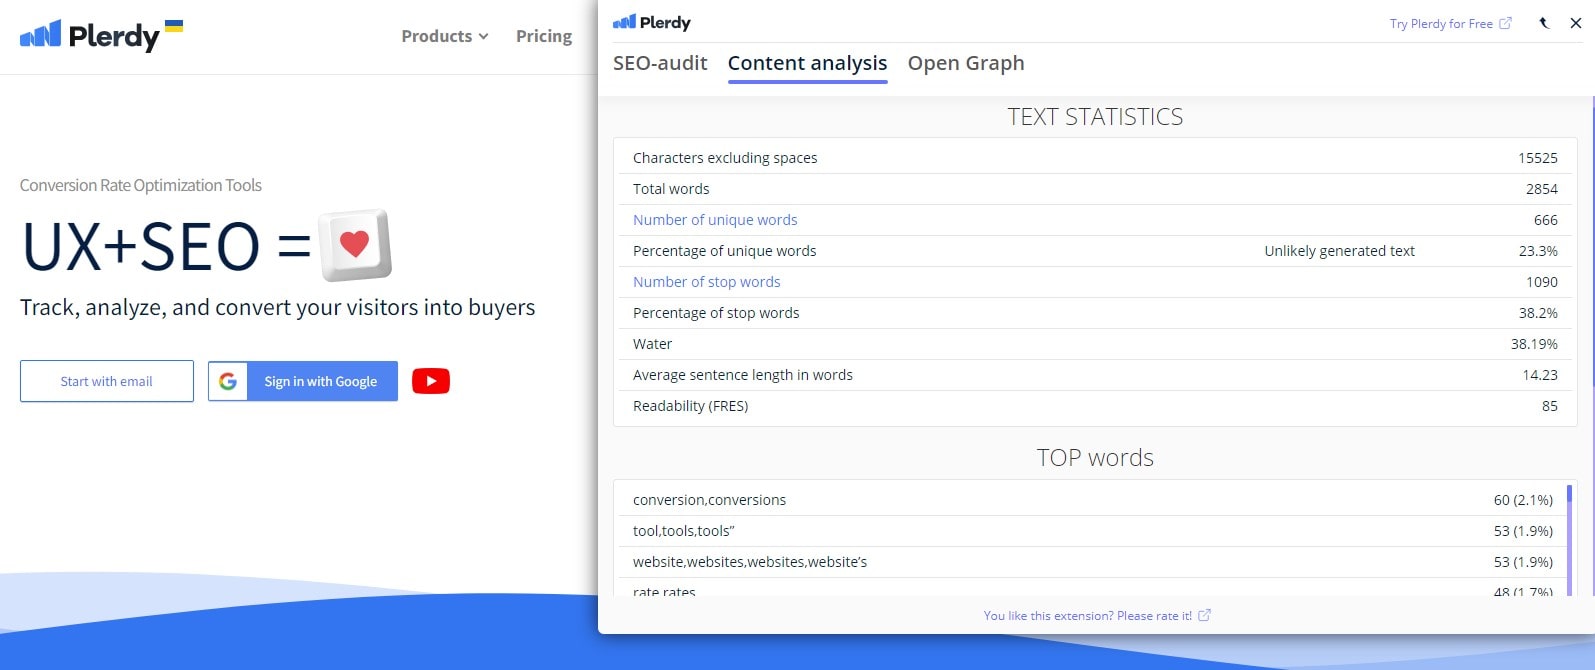Click the value 2854
The height and width of the screenshot is (670, 1595).
point(1542,189)
